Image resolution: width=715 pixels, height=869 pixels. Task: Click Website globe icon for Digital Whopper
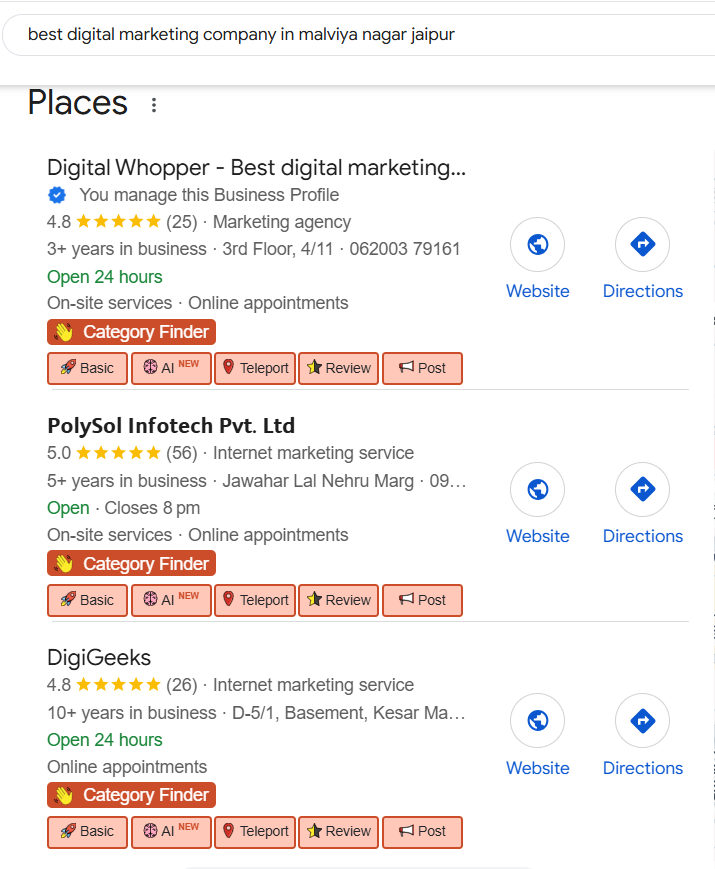click(537, 245)
